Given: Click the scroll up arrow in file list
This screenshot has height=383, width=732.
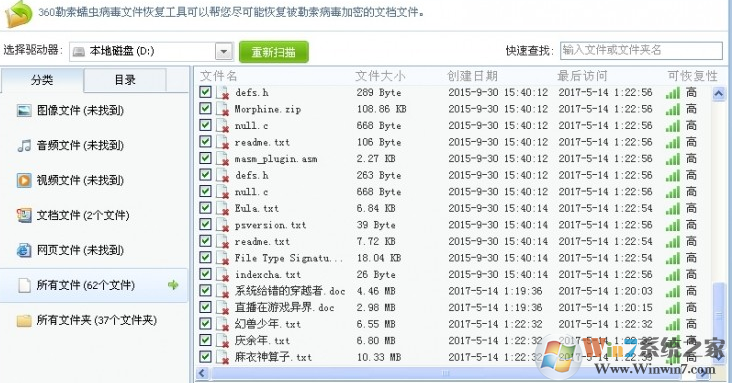Looking at the screenshot, I should (719, 94).
